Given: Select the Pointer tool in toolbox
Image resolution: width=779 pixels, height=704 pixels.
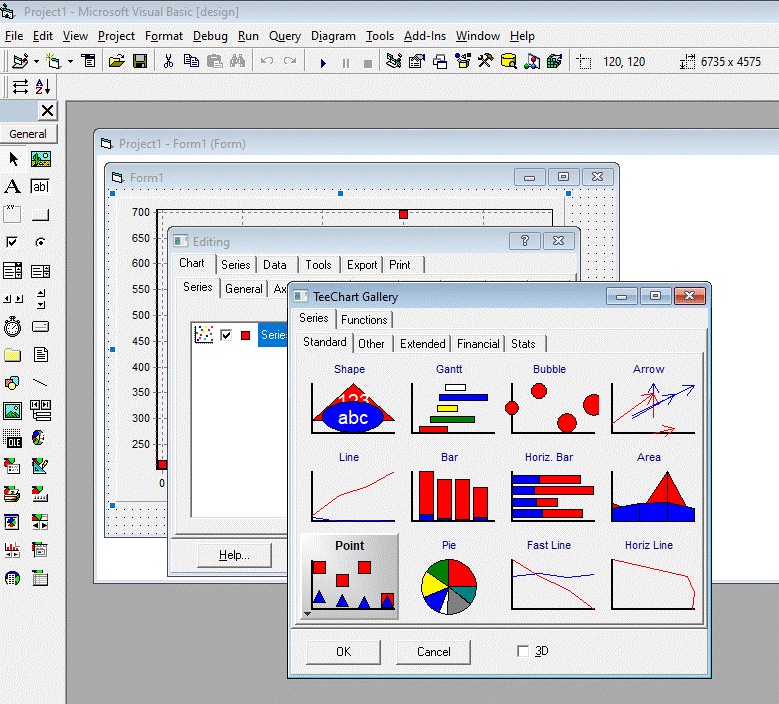Looking at the screenshot, I should point(13,159).
